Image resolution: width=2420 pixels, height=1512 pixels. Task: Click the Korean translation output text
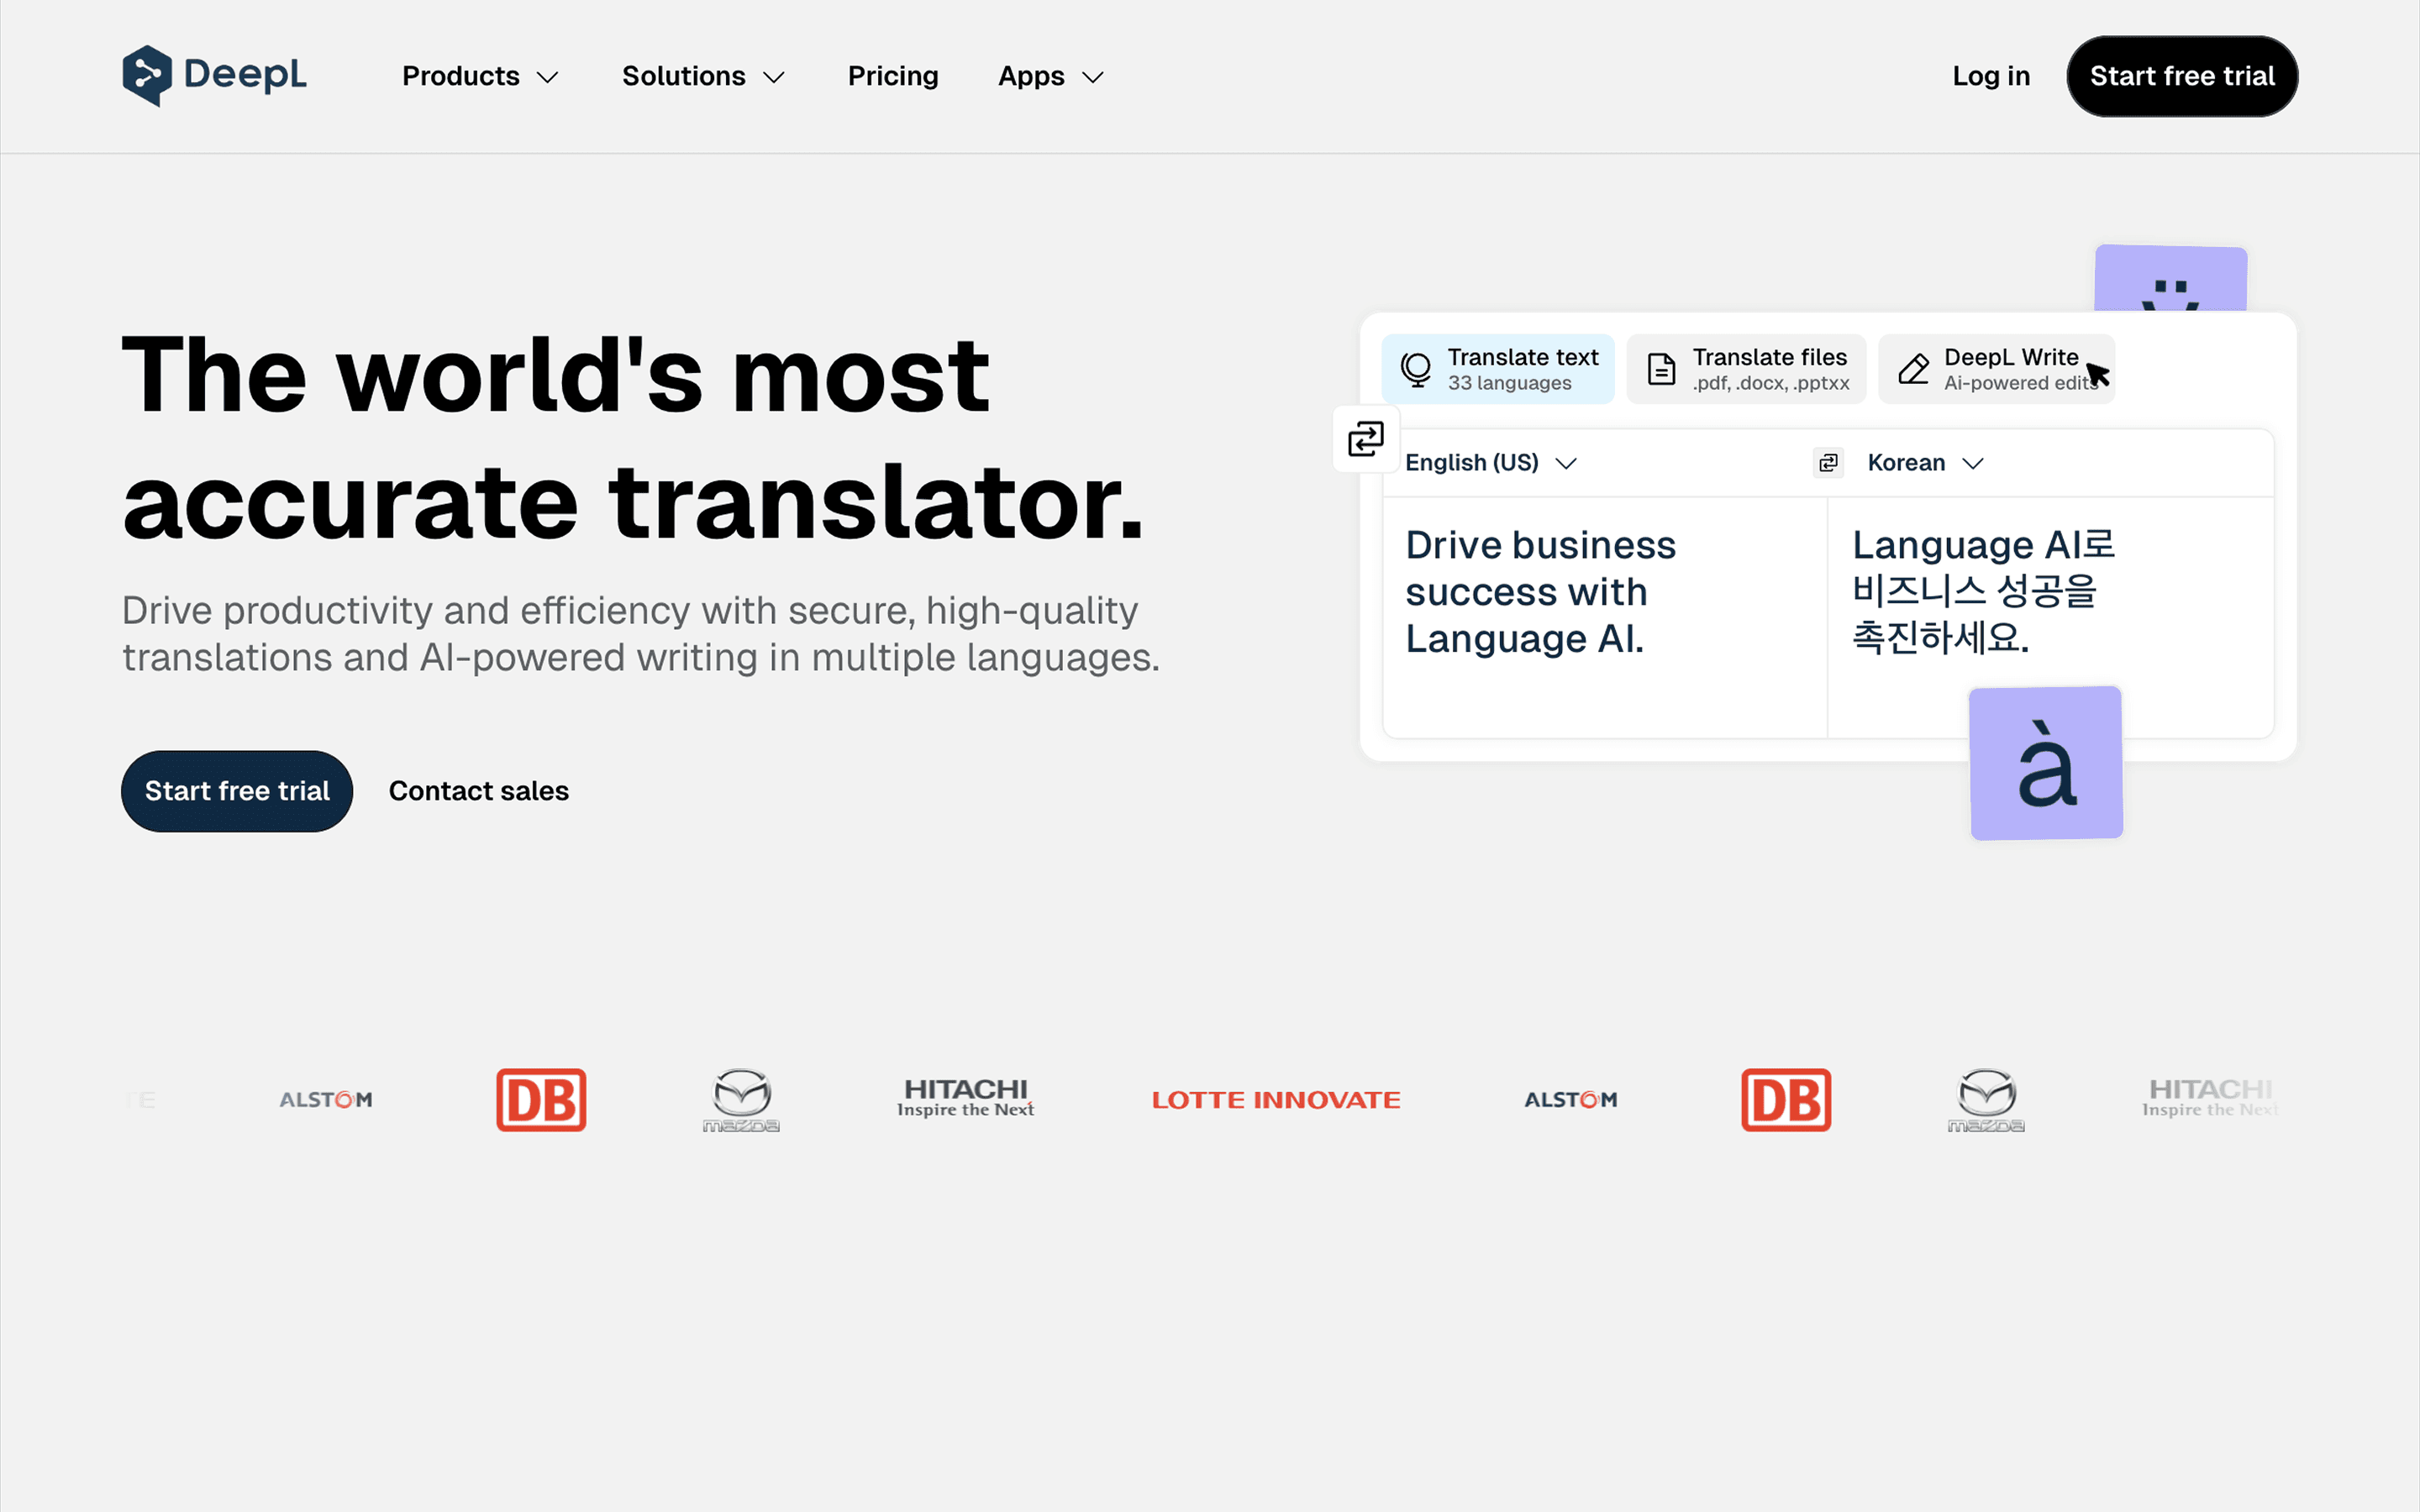pos(1983,591)
